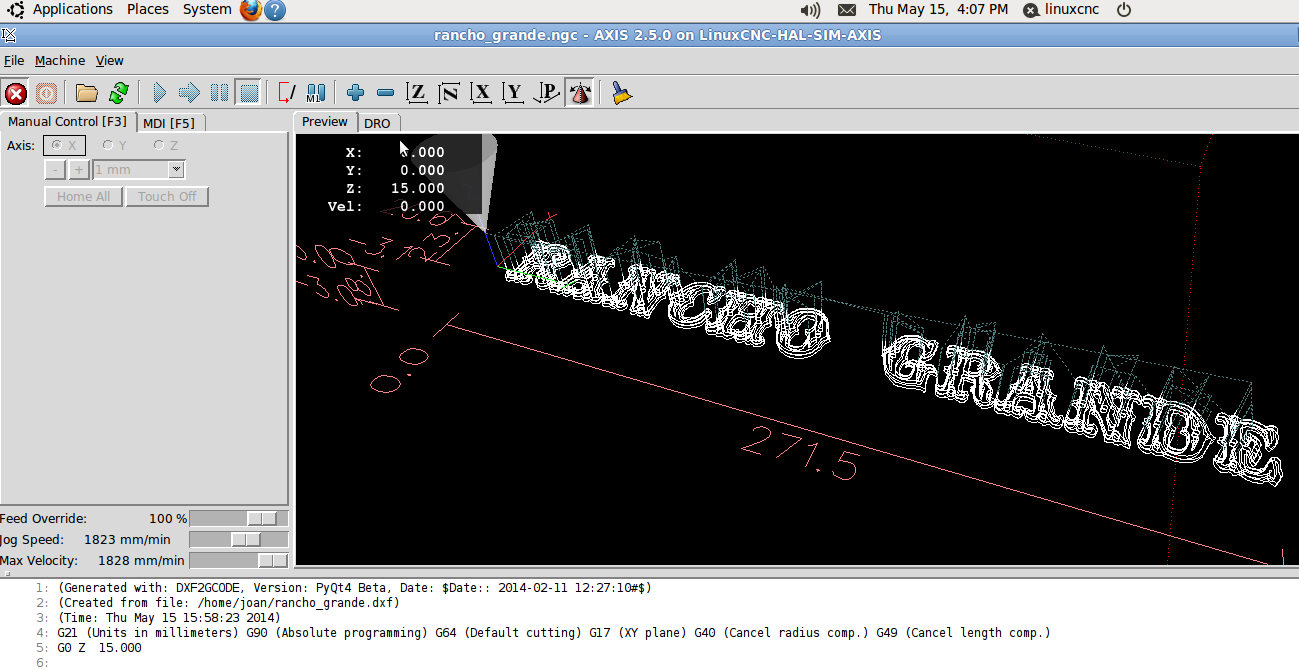1299x670 pixels.
Task: Toggle the machine power icon
Action: tap(46, 94)
